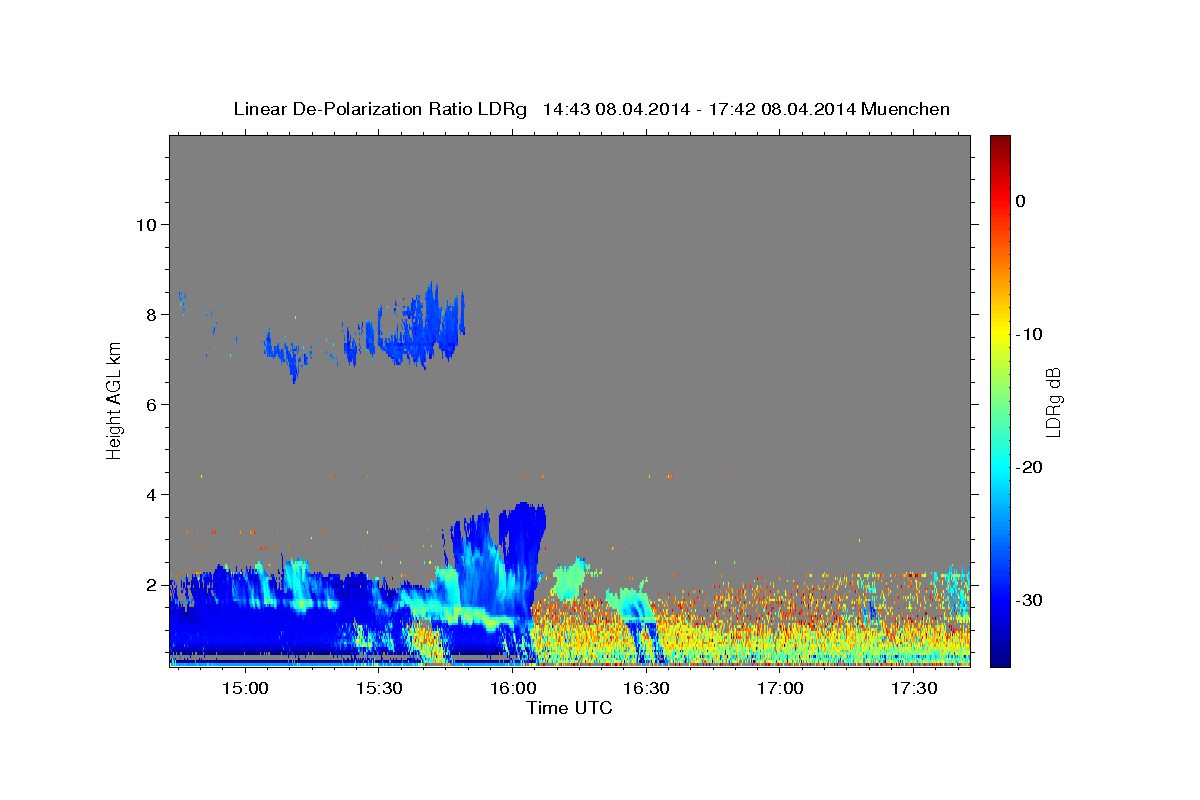Click the dark blue bottom of the colorbar

[1000, 658]
